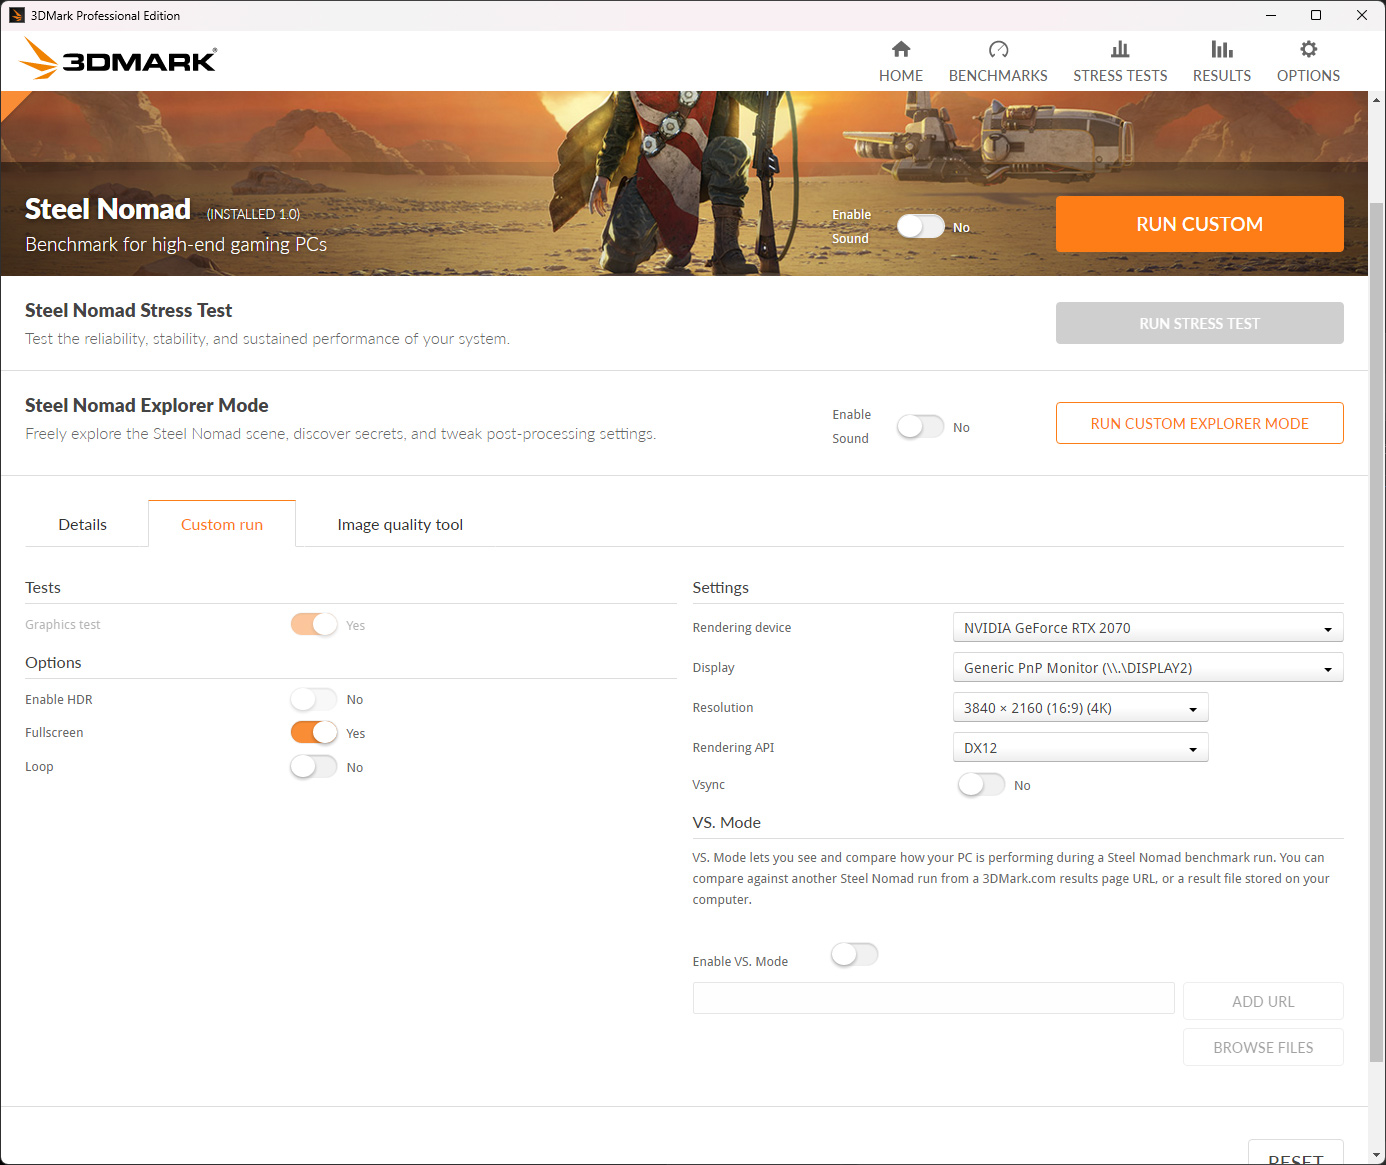Click the VS. Mode URL input field
The image size is (1386, 1165).
[933, 998]
